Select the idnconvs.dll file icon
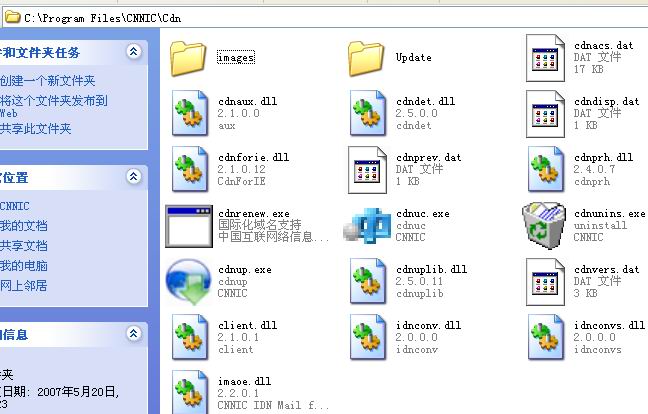The width and height of the screenshot is (648, 414). click(x=546, y=337)
